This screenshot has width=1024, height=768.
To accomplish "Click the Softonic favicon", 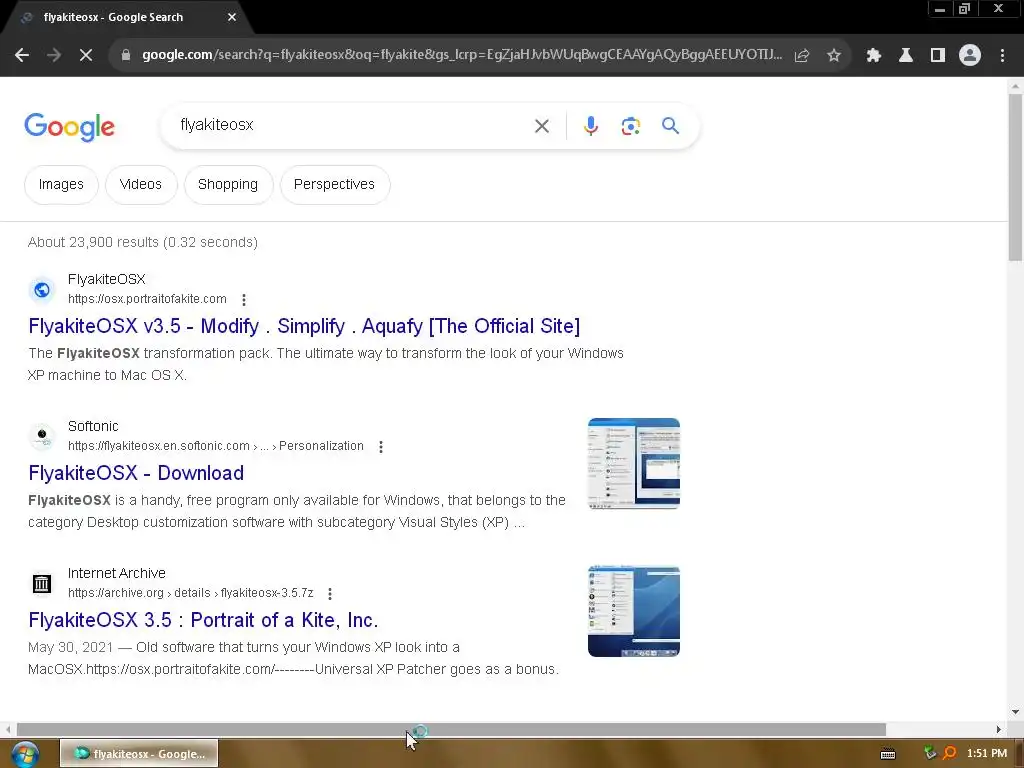I will coord(42,436).
